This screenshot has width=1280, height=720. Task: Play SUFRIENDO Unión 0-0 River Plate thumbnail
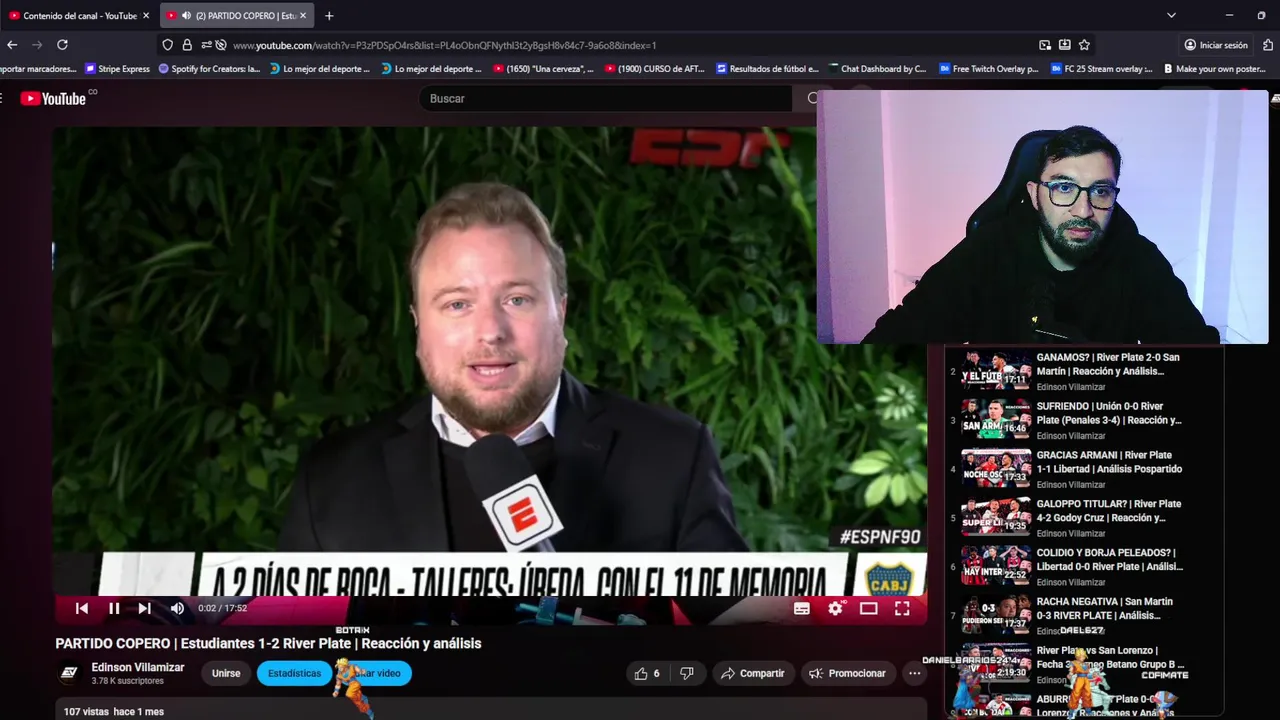[996, 419]
